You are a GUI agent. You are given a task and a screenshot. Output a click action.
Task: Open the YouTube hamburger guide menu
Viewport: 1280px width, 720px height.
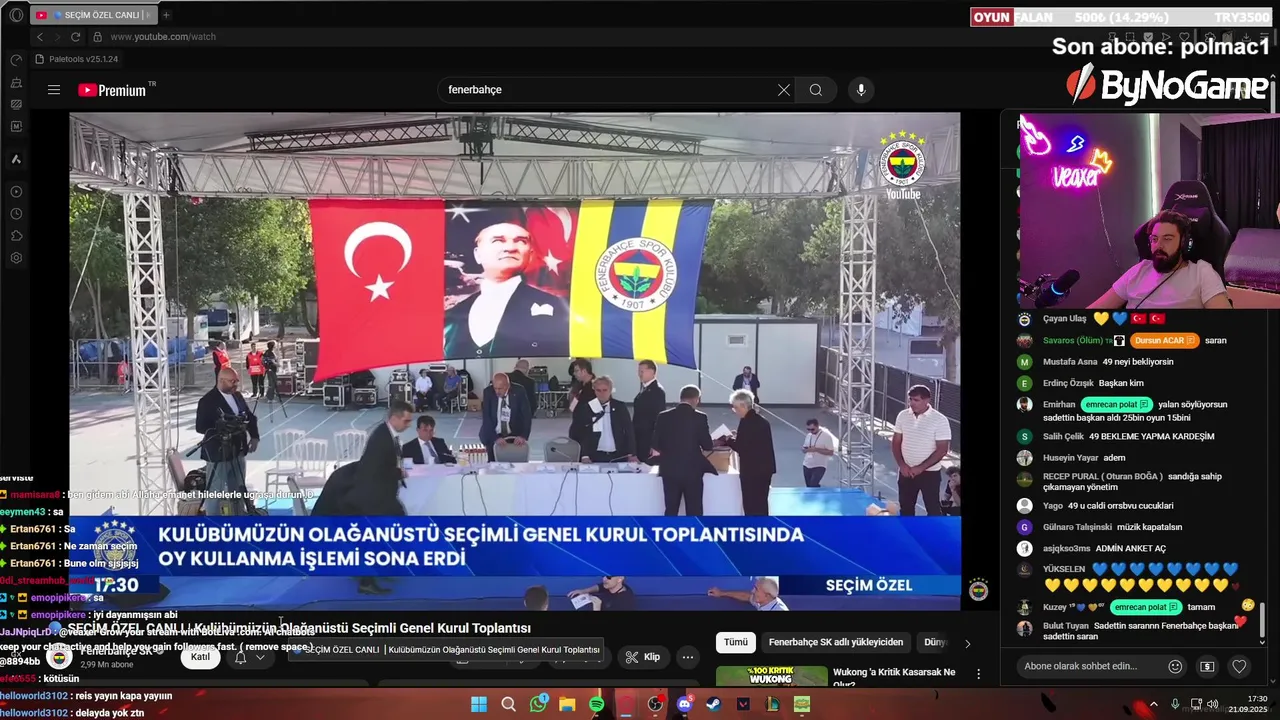click(54, 90)
